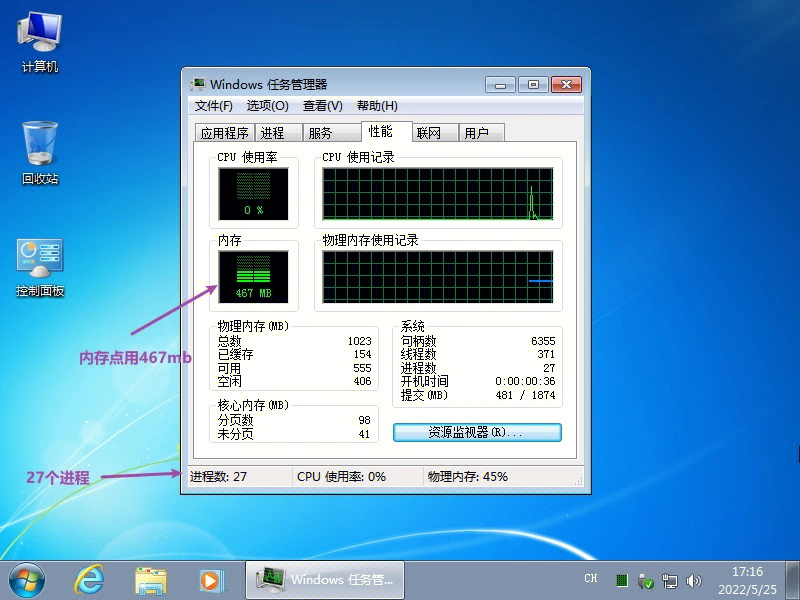
Task: Switch to the 服务 tab
Action: point(332,133)
